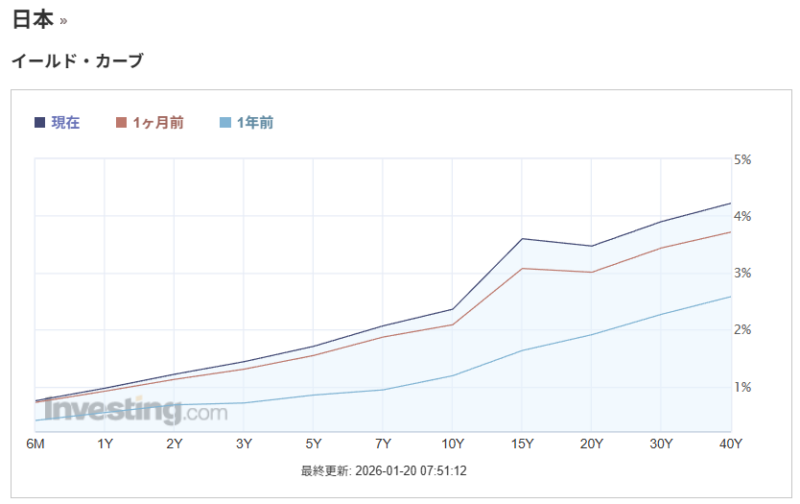
Task: Select the 1年前 curve point at 10Y
Action: [x=452, y=376]
